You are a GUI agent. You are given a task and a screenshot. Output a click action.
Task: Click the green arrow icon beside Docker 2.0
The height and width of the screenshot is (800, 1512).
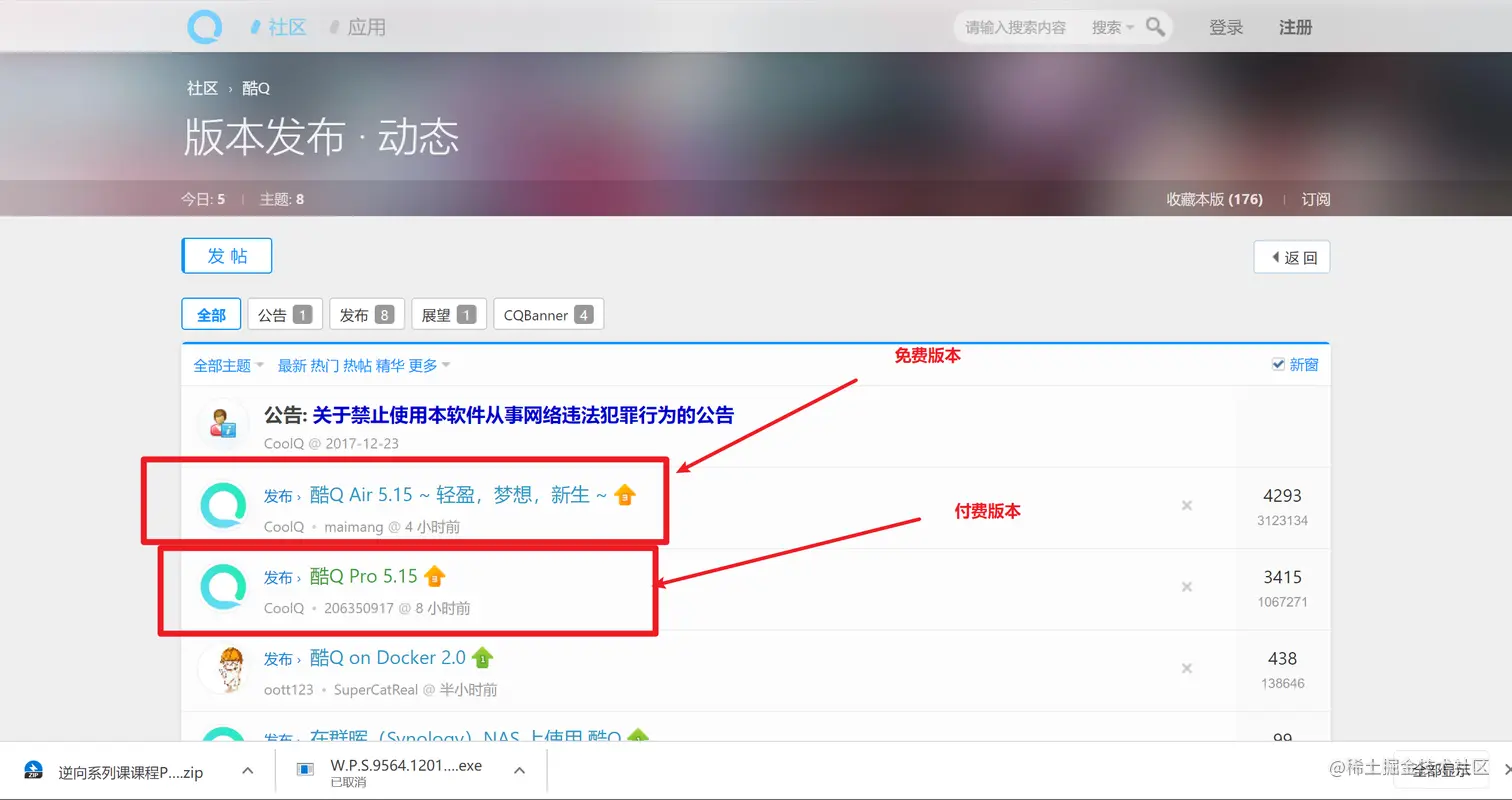pyautogui.click(x=482, y=658)
